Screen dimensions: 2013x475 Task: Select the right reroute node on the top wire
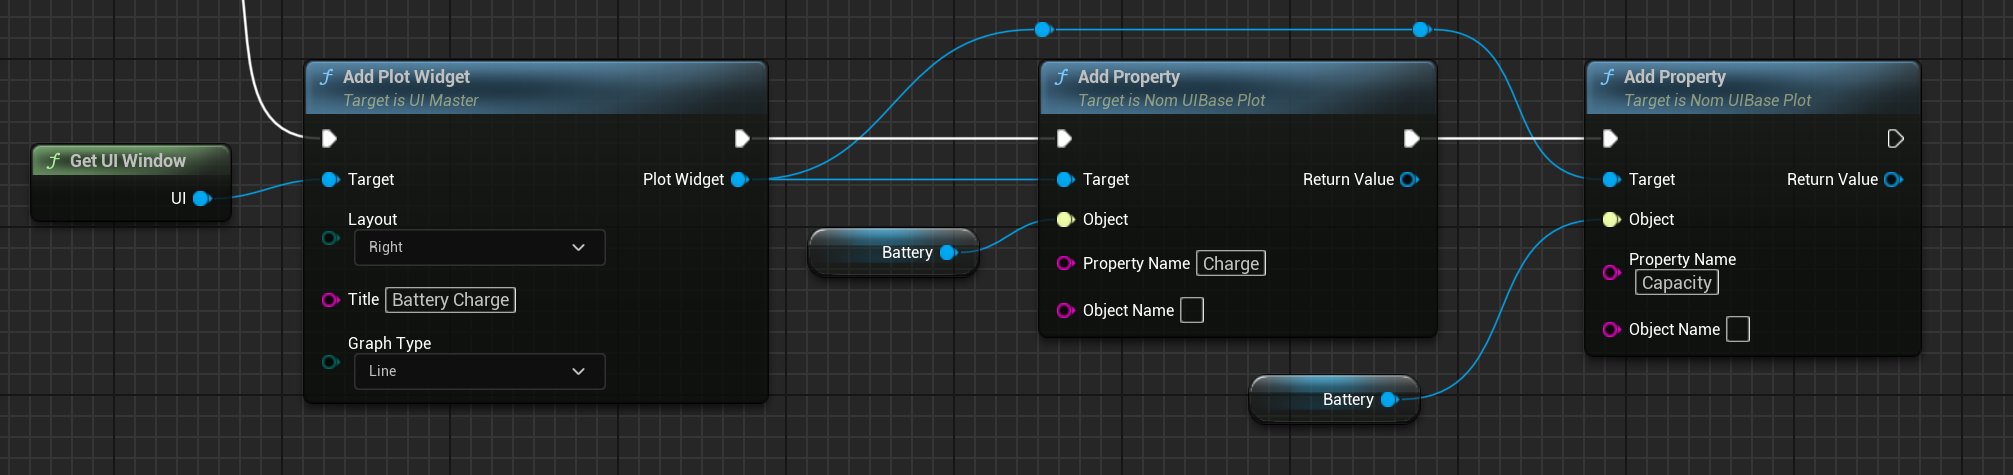pos(1421,30)
